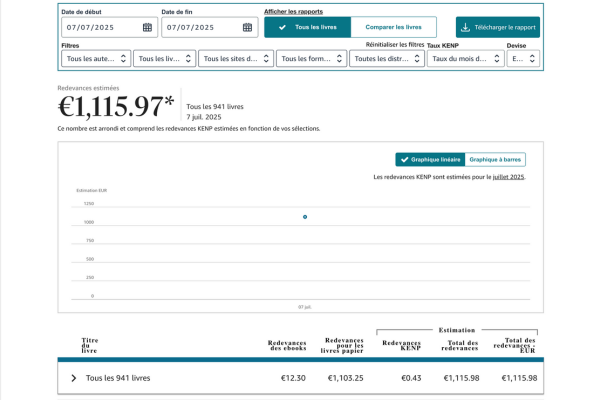Viewport: 600px width, 400px height.
Task: Select the Graphique linéaire chart option
Action: pyautogui.click(x=430, y=159)
